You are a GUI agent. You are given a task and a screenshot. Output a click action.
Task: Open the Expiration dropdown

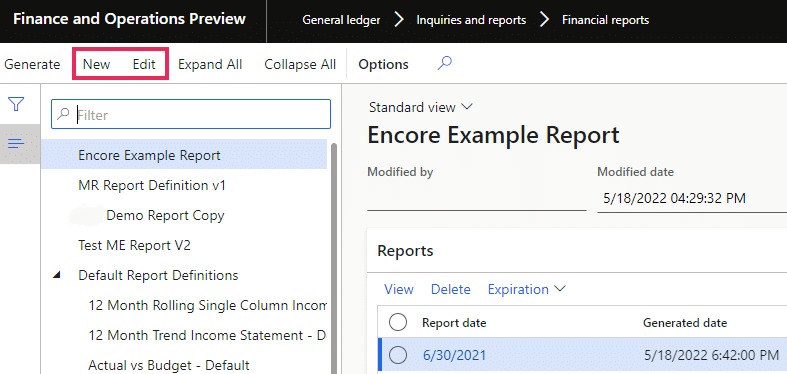point(527,289)
